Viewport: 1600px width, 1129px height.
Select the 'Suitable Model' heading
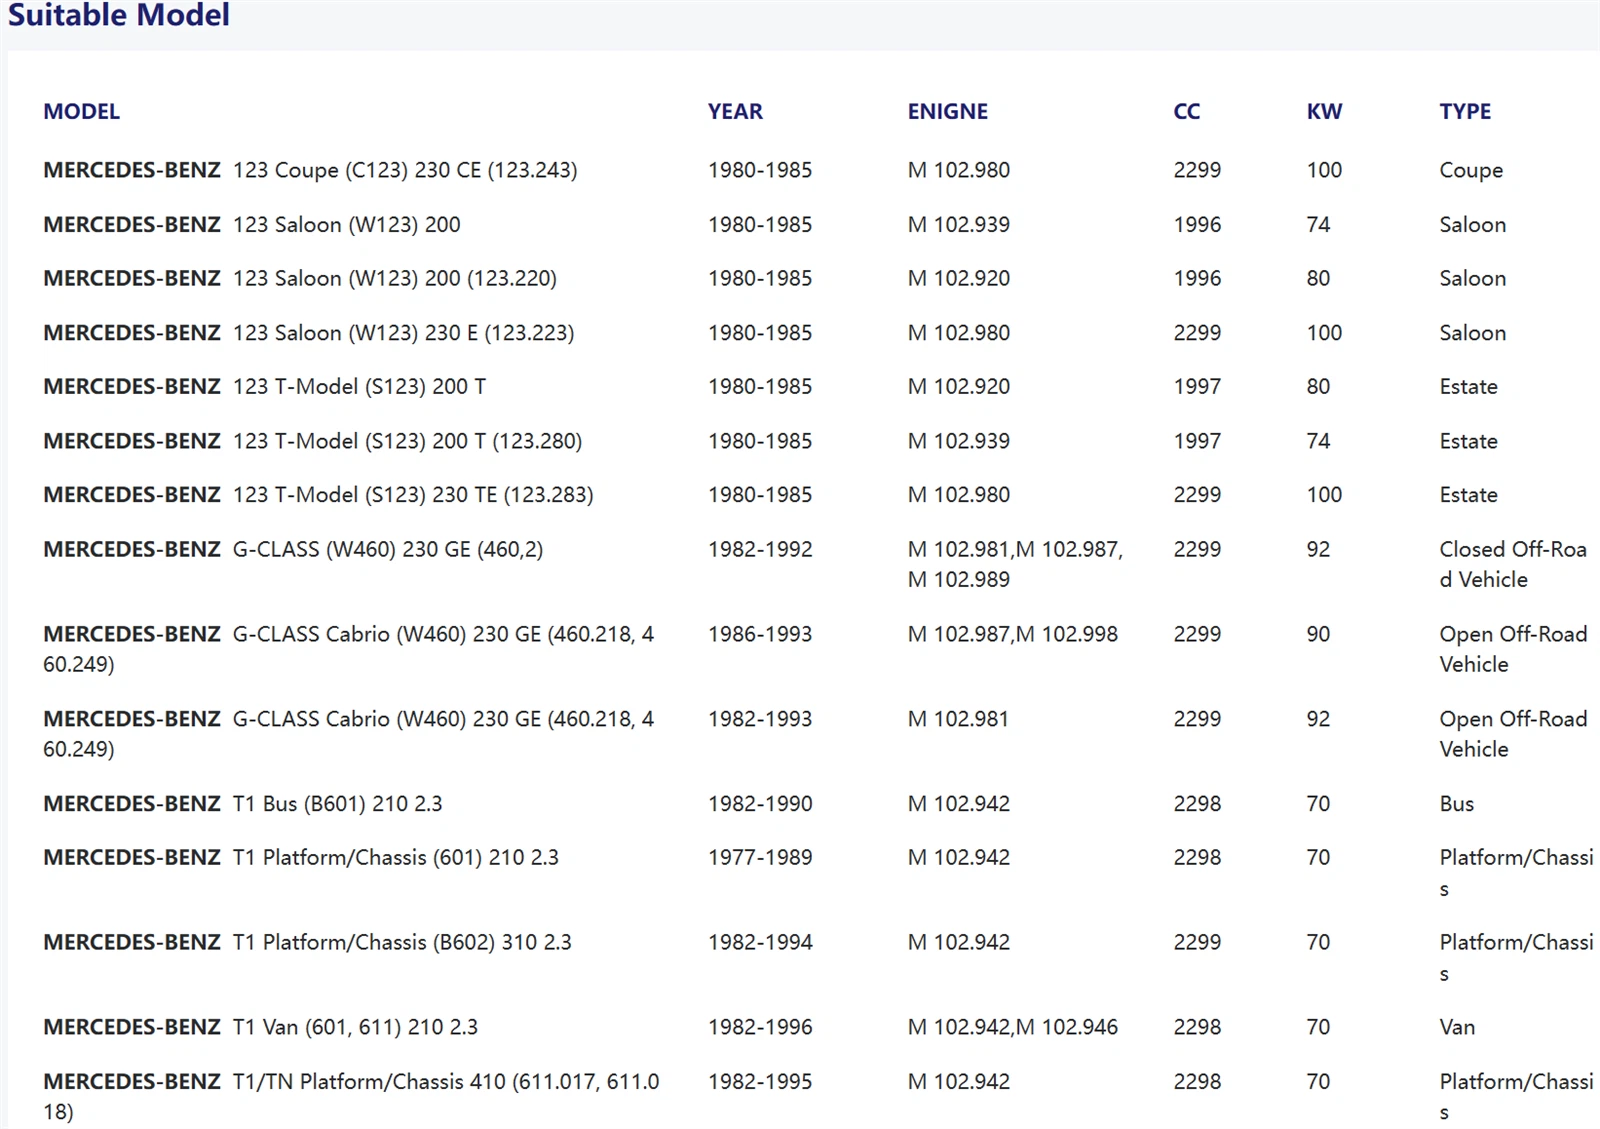click(x=119, y=15)
